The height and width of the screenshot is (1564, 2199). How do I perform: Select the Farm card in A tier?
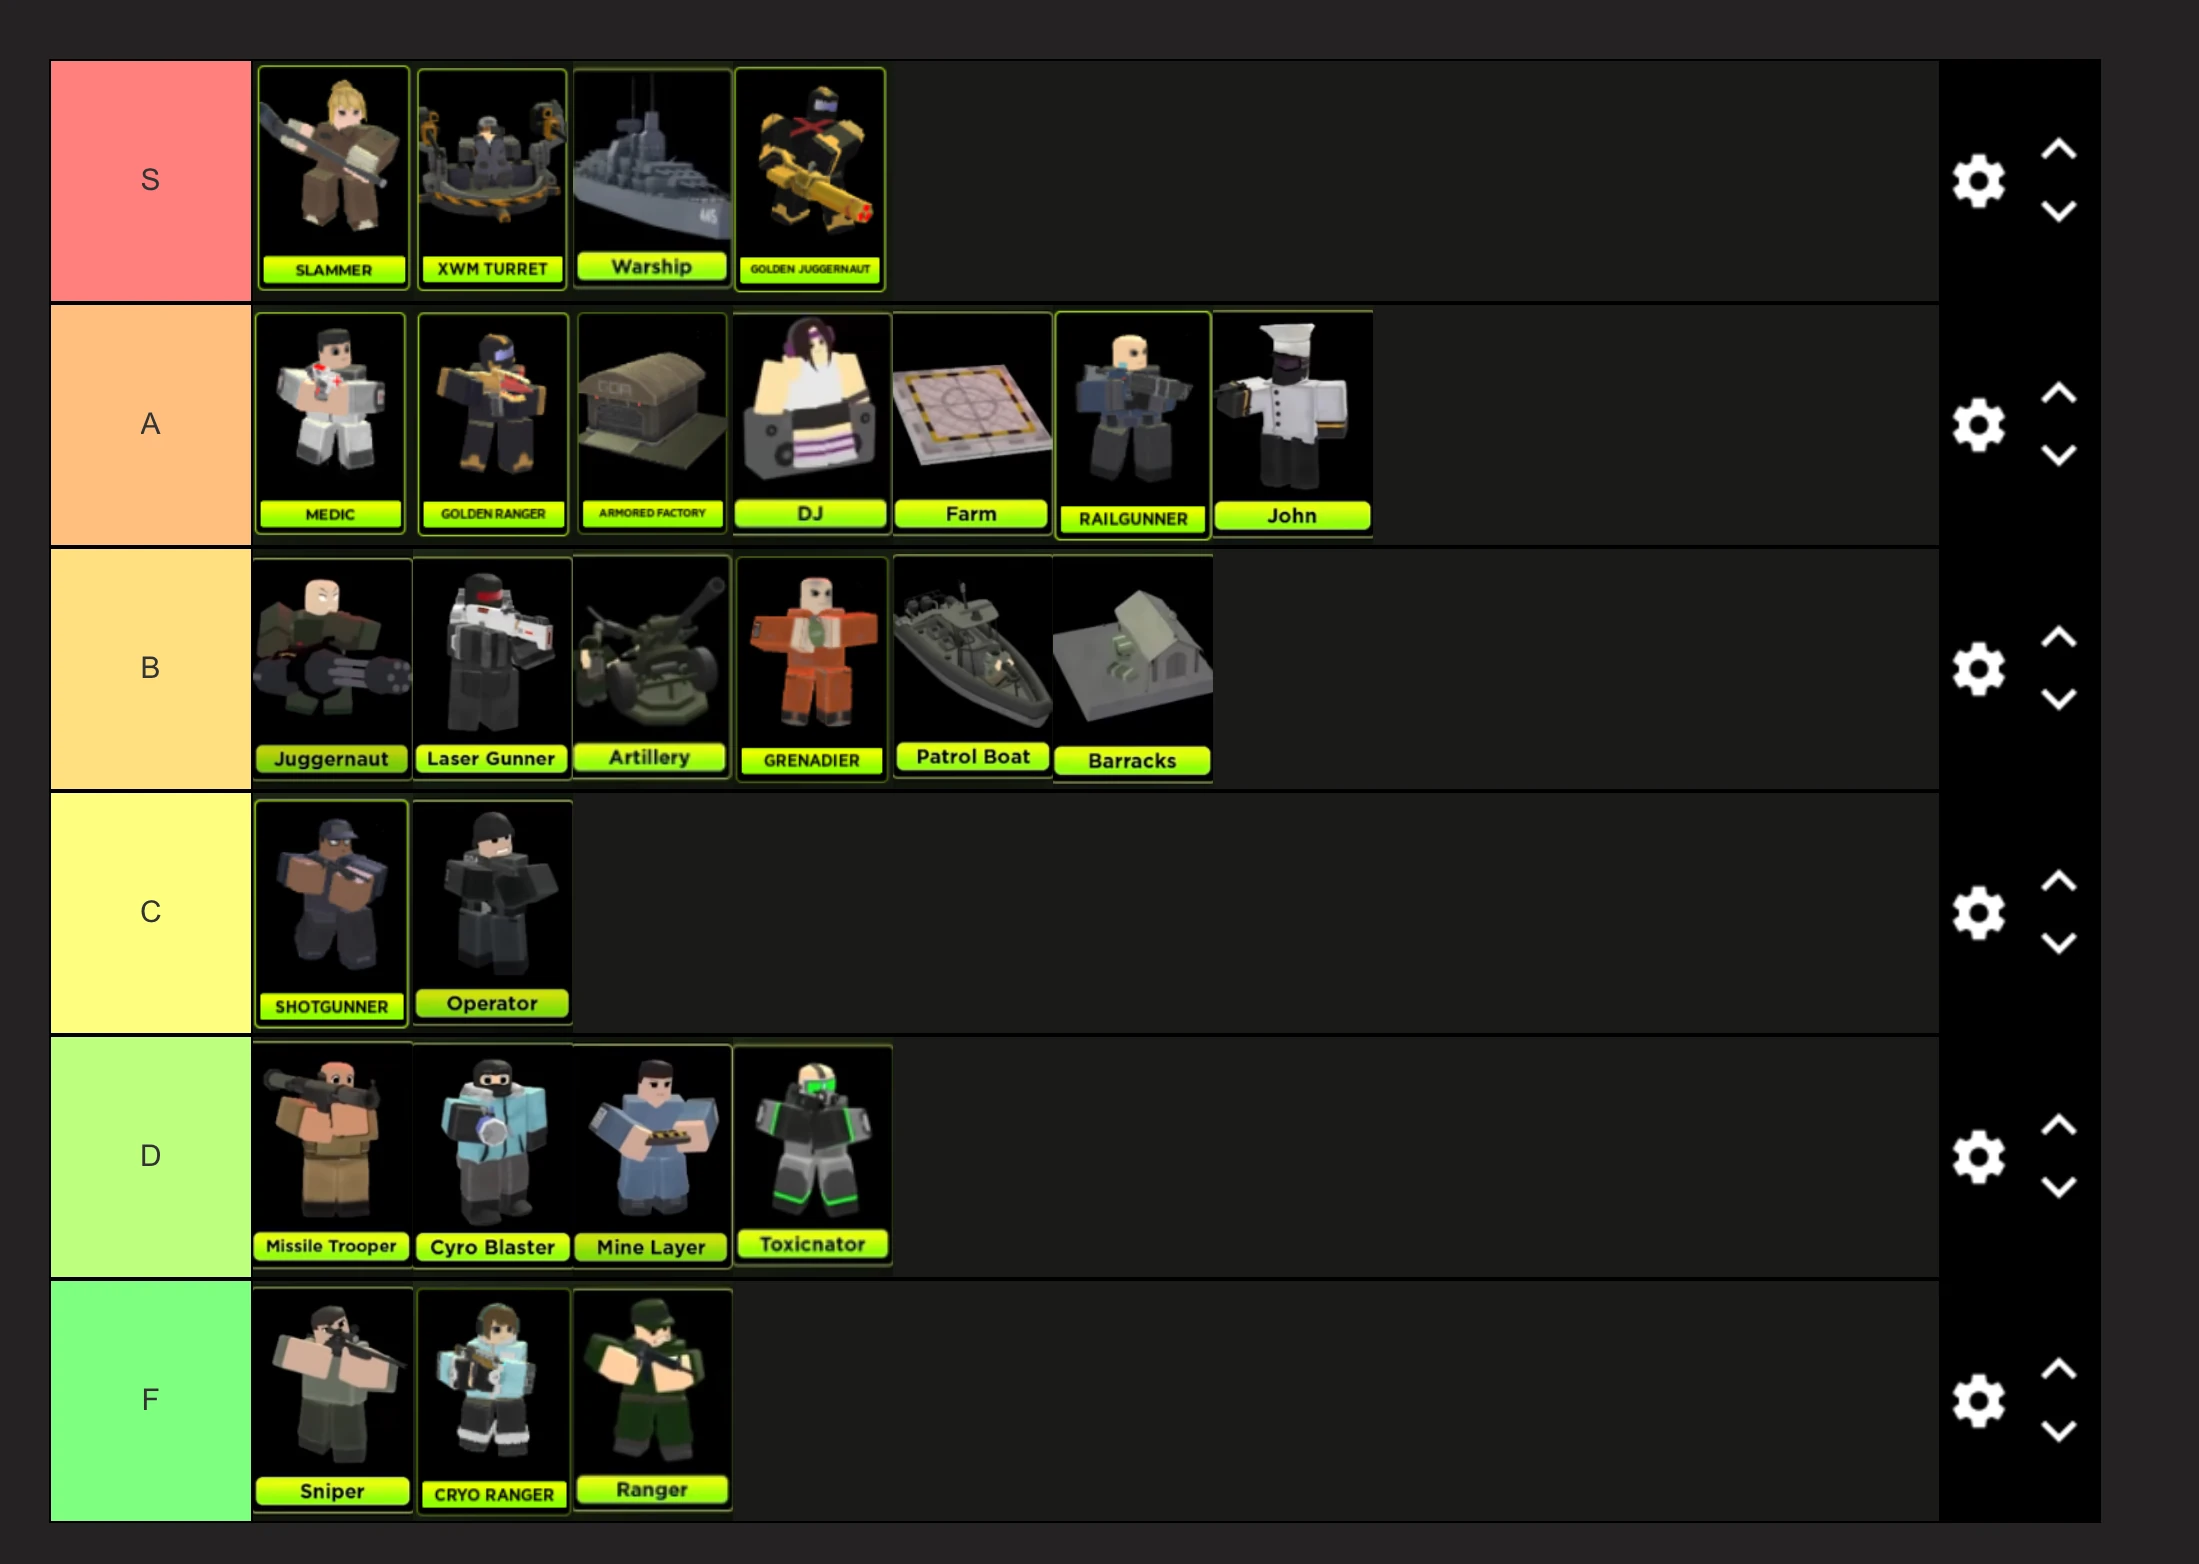click(x=971, y=423)
